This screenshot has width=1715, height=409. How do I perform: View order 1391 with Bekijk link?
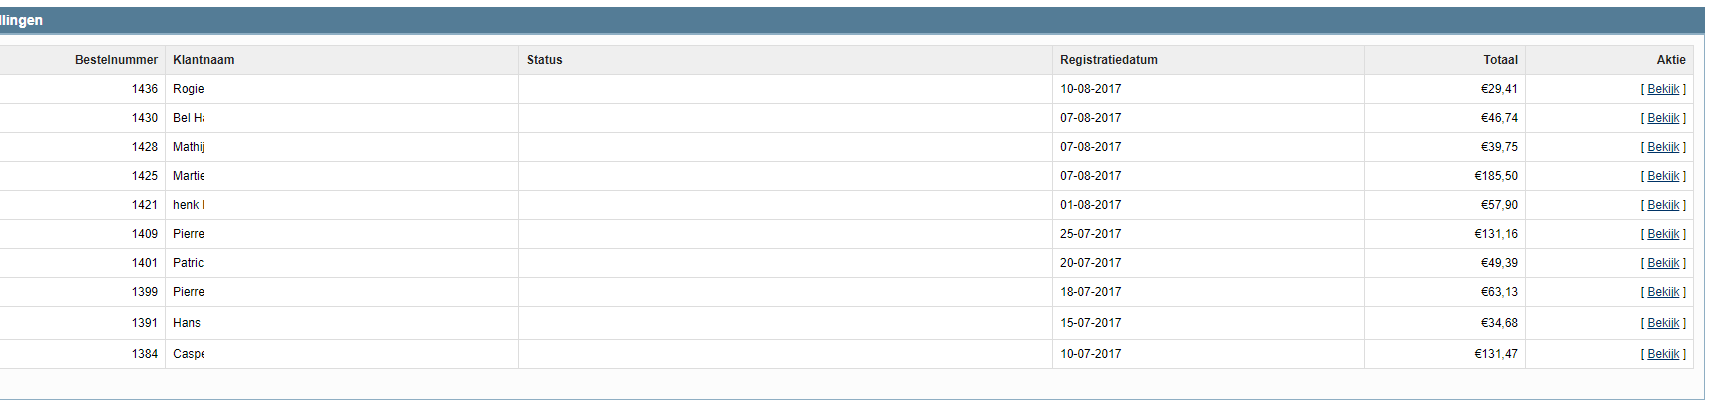click(1663, 323)
